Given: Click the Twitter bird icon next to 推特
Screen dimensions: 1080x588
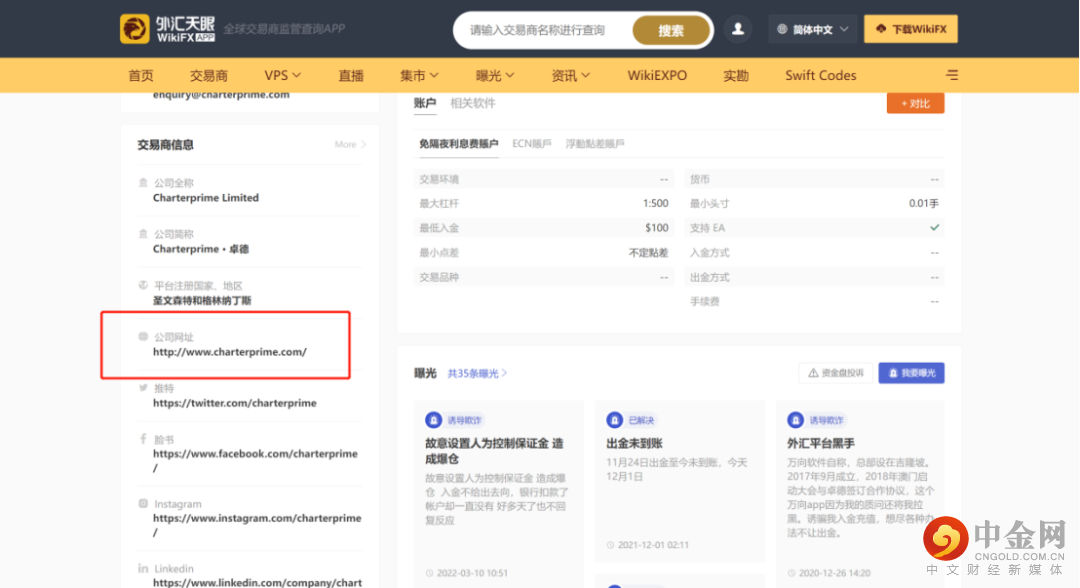Looking at the screenshot, I should click(x=143, y=388).
